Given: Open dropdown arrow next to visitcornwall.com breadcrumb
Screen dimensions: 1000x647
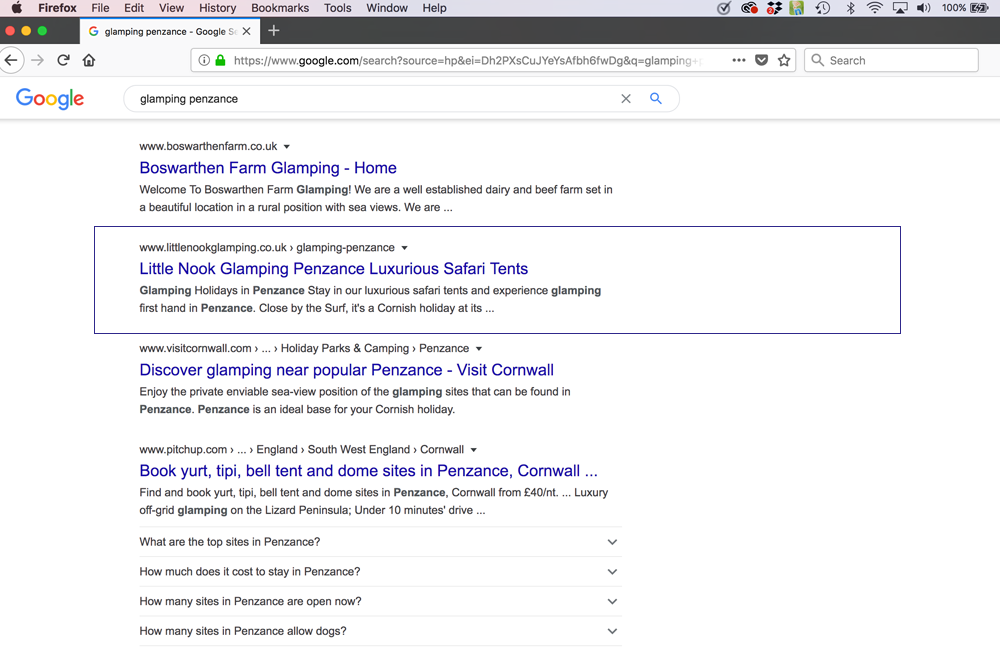Looking at the screenshot, I should (x=479, y=349).
